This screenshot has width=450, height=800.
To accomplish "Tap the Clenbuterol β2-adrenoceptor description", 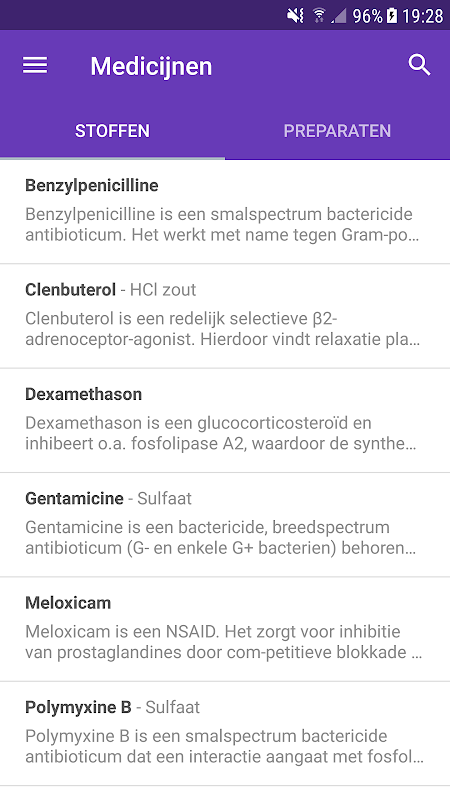I will 222,329.
